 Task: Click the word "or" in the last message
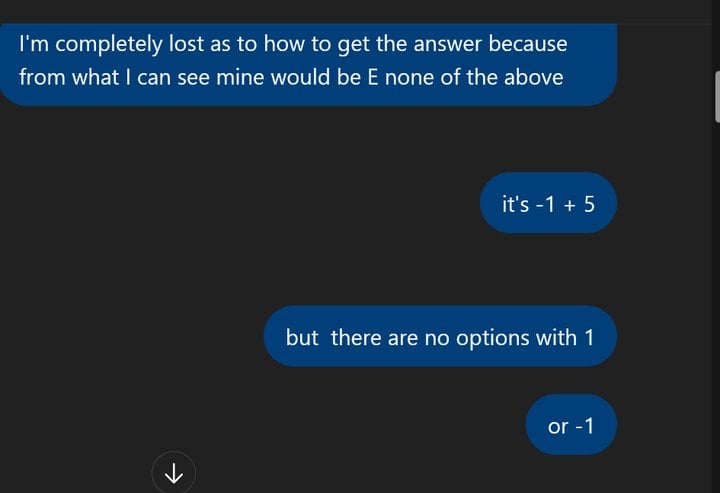[x=558, y=427]
